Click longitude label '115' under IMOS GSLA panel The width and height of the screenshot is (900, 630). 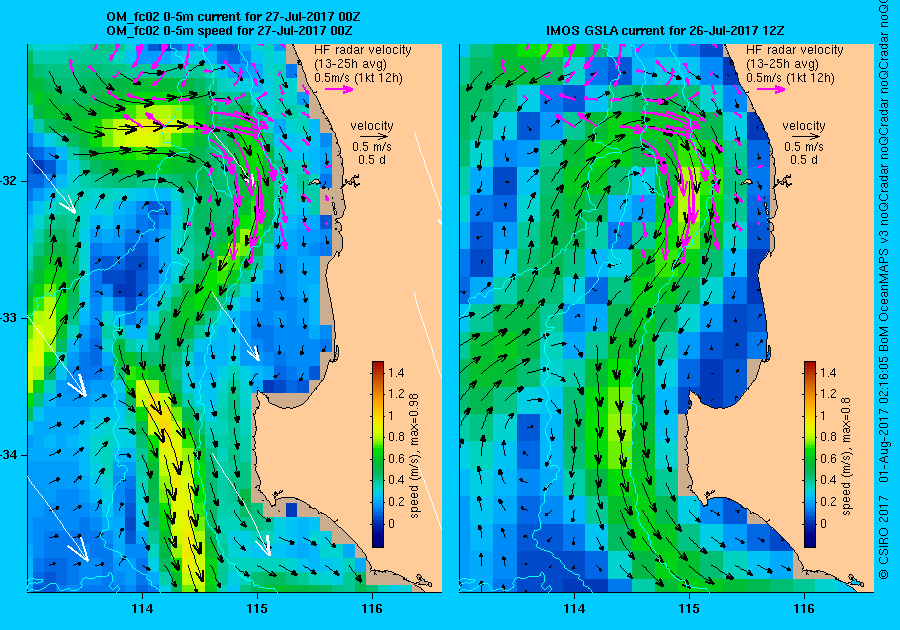689,609
